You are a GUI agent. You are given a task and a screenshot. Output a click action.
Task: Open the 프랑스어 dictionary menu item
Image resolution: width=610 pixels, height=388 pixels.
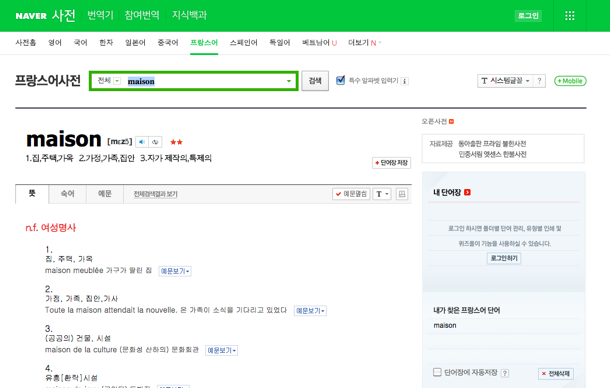point(204,42)
